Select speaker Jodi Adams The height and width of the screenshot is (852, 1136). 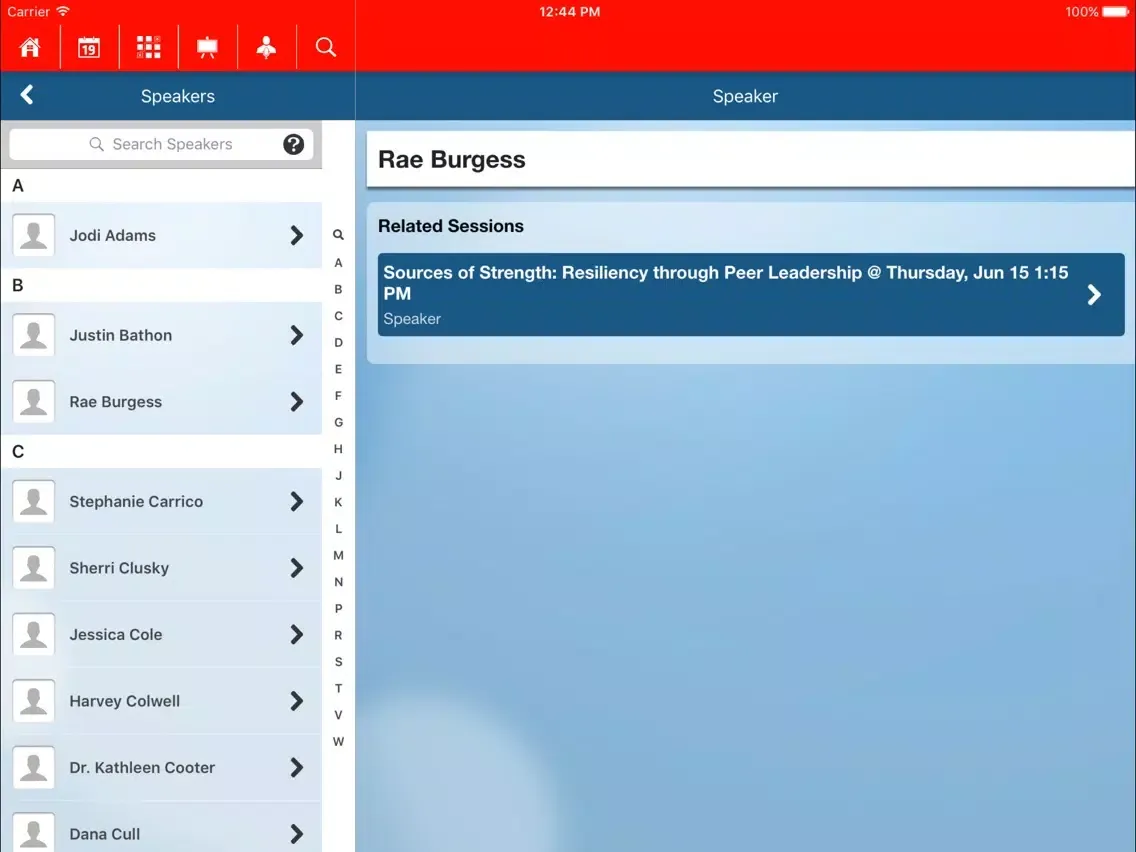162,235
